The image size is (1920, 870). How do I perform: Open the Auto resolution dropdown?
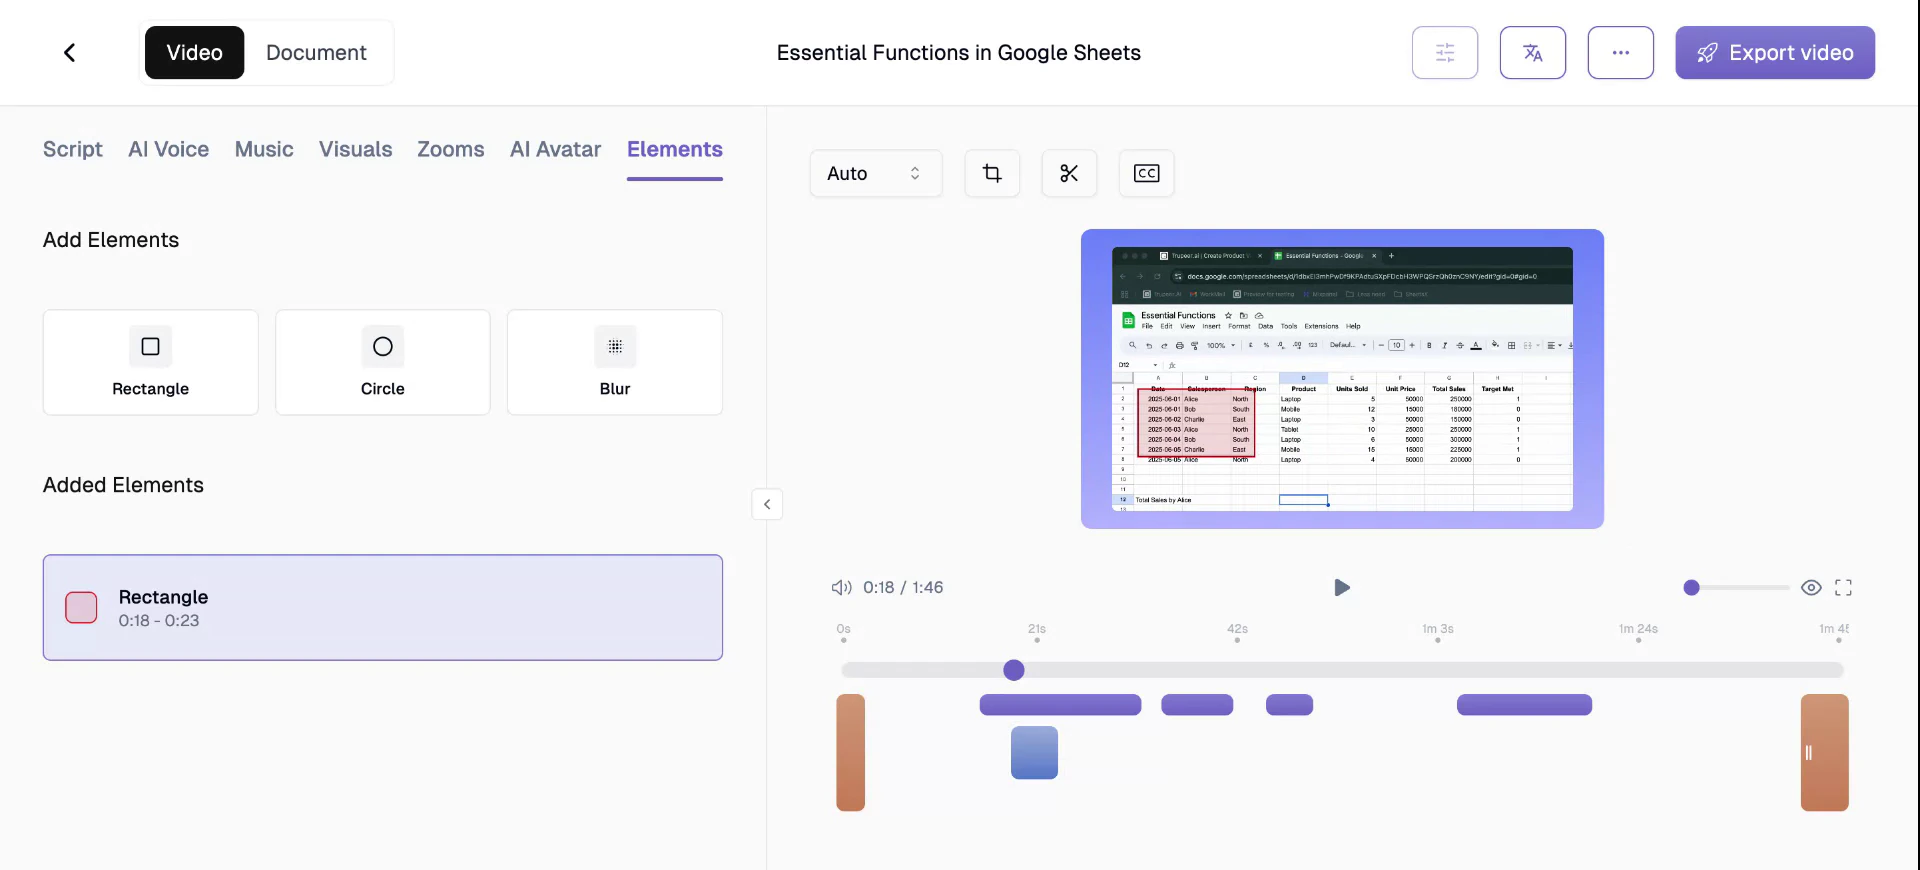875,173
